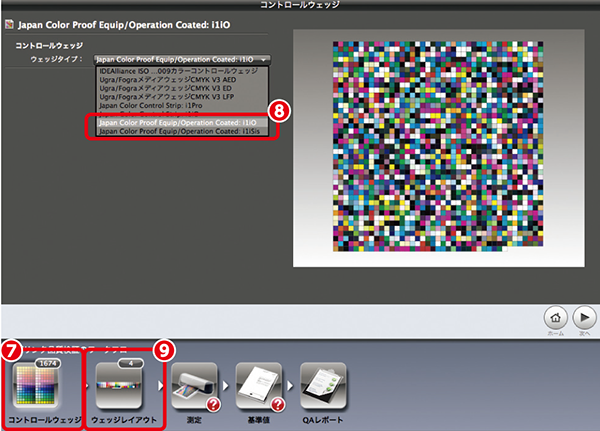The image size is (600, 431).
Task: Click the ウェッジレイアウト label text
Action: pos(124,420)
